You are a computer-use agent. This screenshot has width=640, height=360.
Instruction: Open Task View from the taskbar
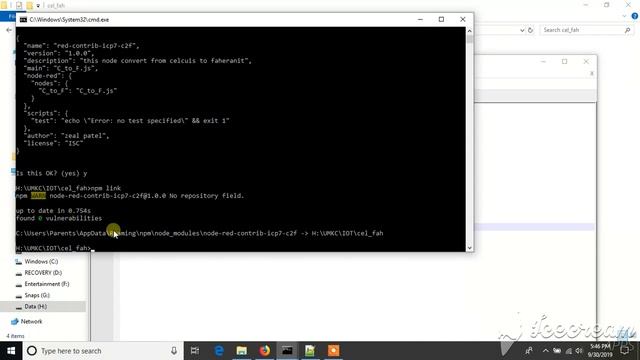pyautogui.click(x=195, y=351)
